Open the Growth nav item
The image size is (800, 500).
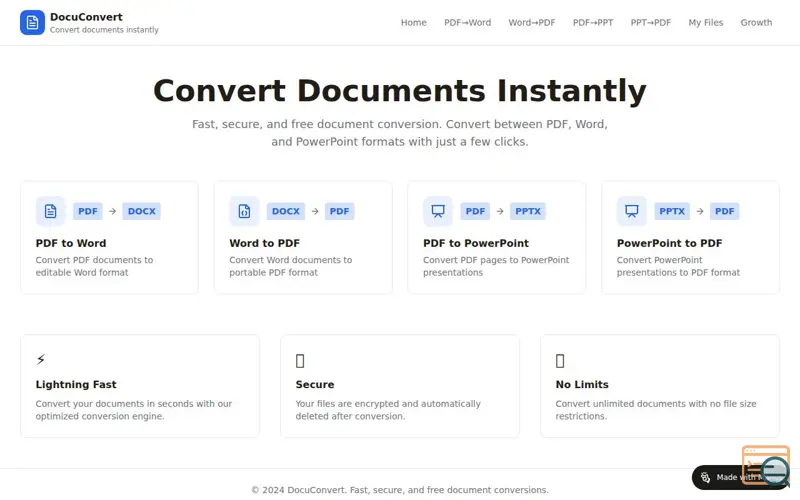tap(756, 22)
